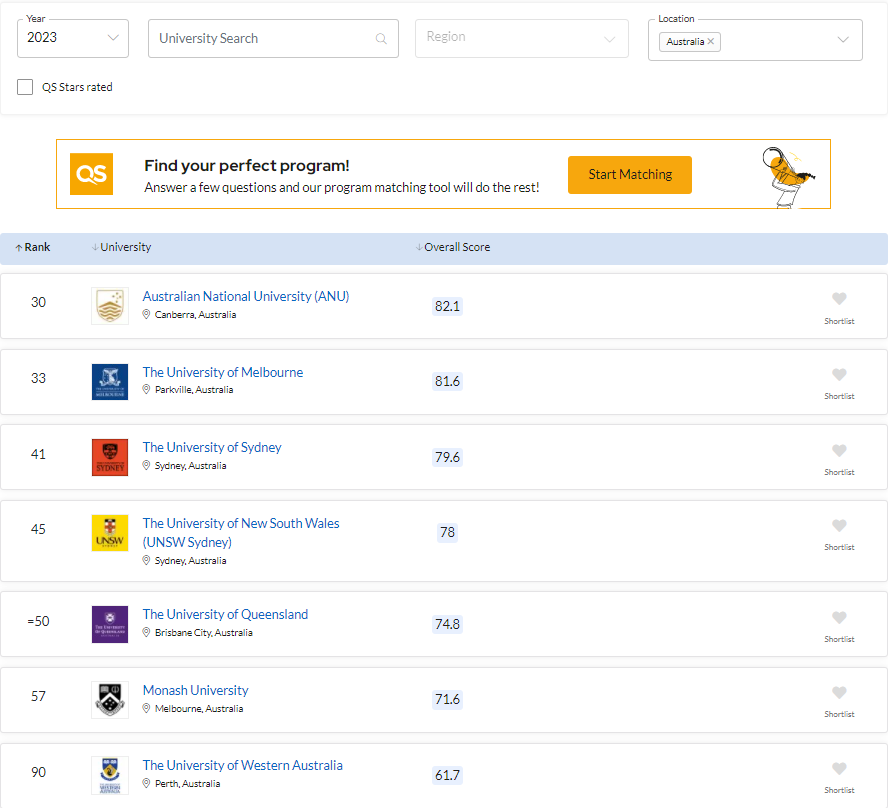Sort list by University column header
This screenshot has height=808, width=888.
coord(121,247)
